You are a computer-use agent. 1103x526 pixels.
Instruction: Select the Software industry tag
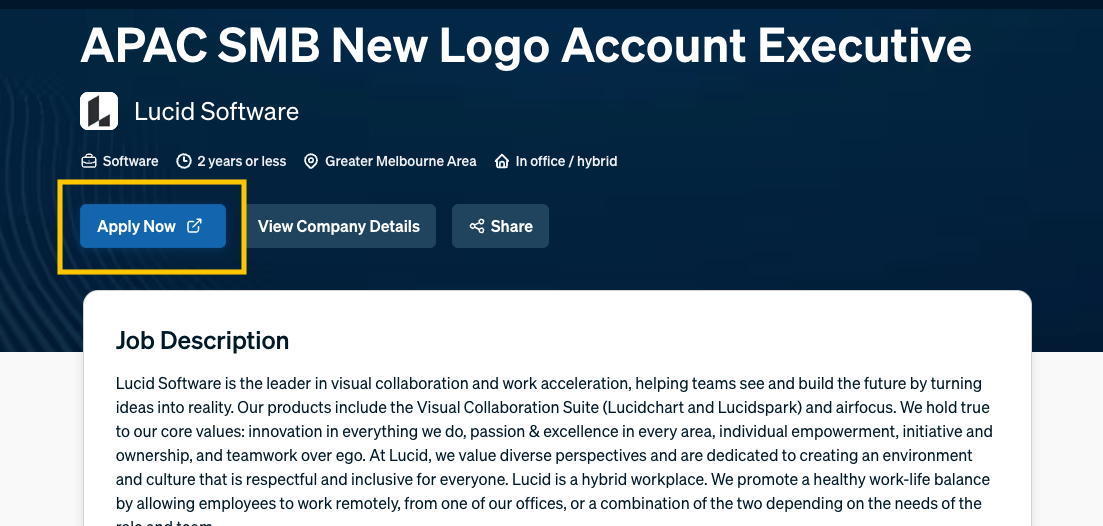click(x=130, y=161)
